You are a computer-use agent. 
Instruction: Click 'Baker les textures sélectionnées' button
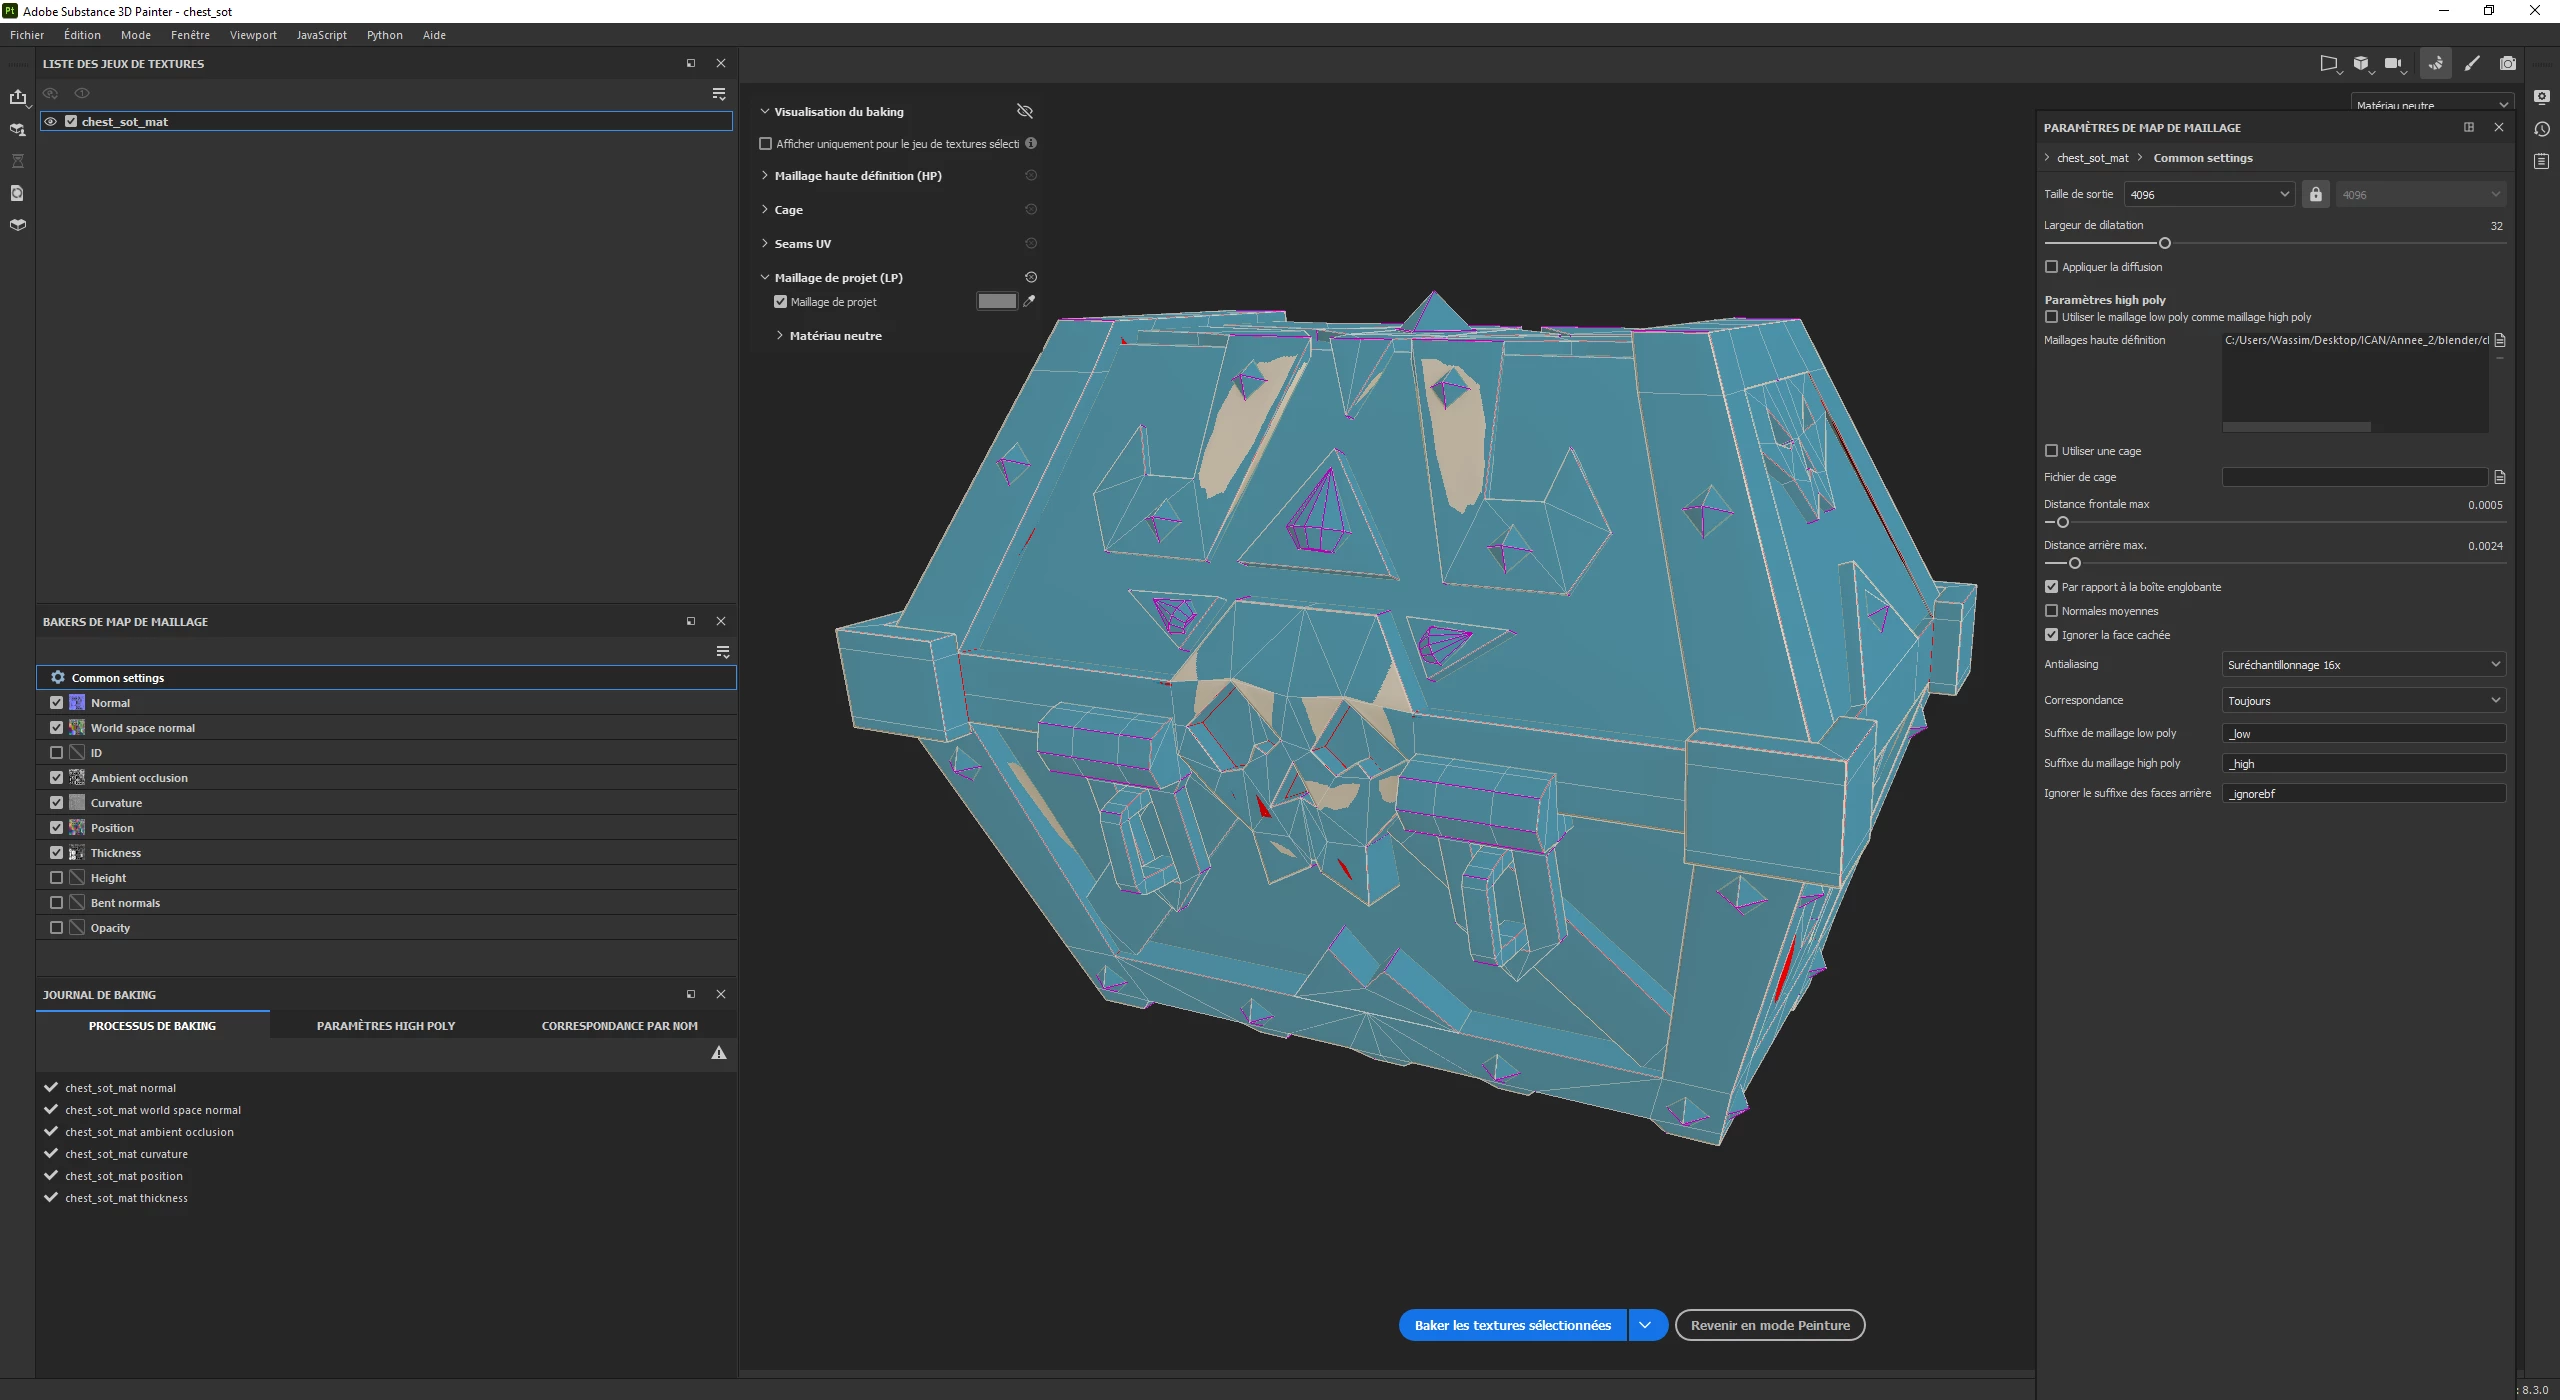click(x=1512, y=1326)
